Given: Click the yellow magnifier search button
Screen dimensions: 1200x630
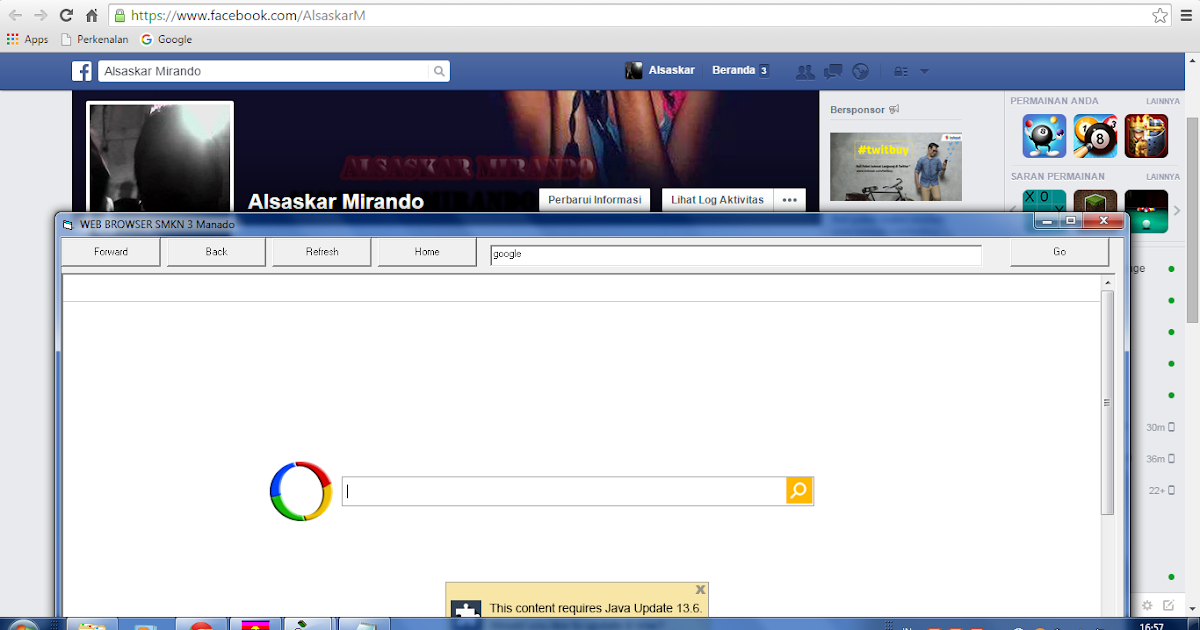Looking at the screenshot, I should [798, 491].
